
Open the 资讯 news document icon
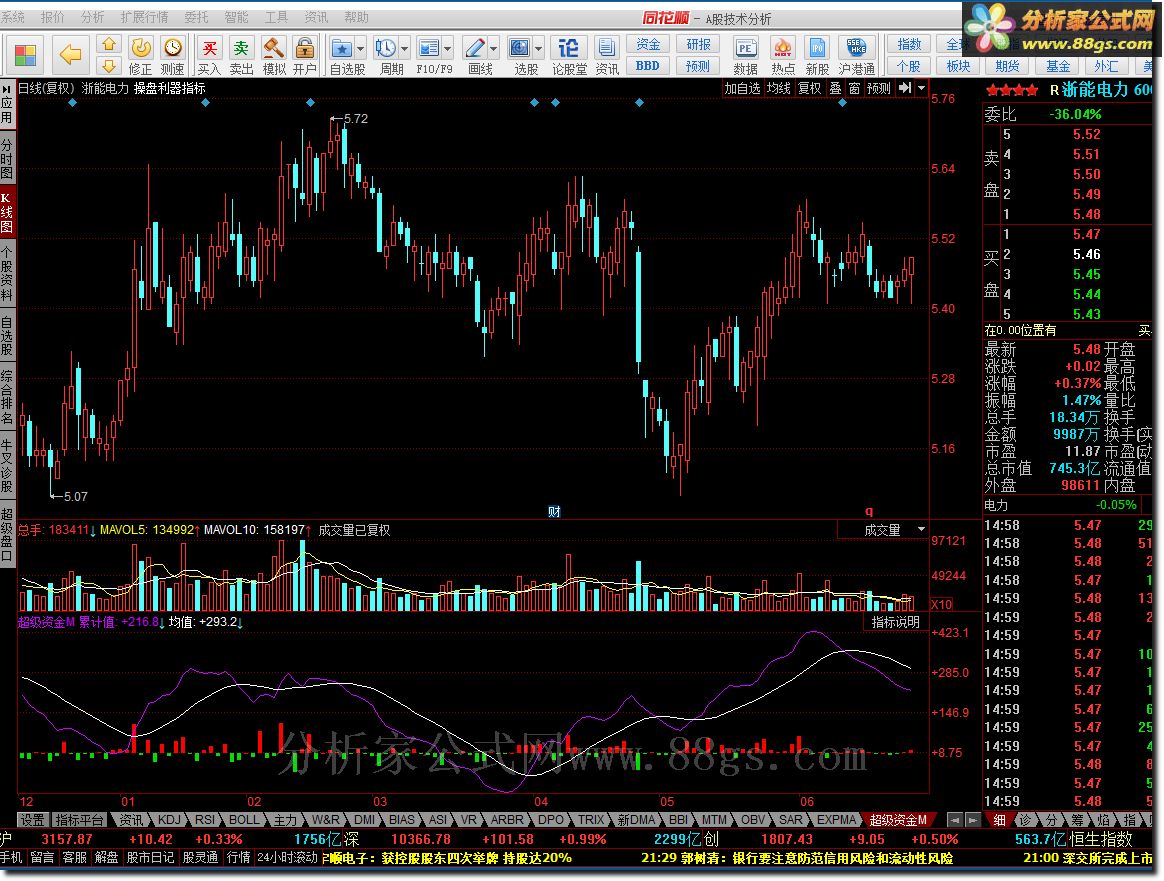(607, 48)
